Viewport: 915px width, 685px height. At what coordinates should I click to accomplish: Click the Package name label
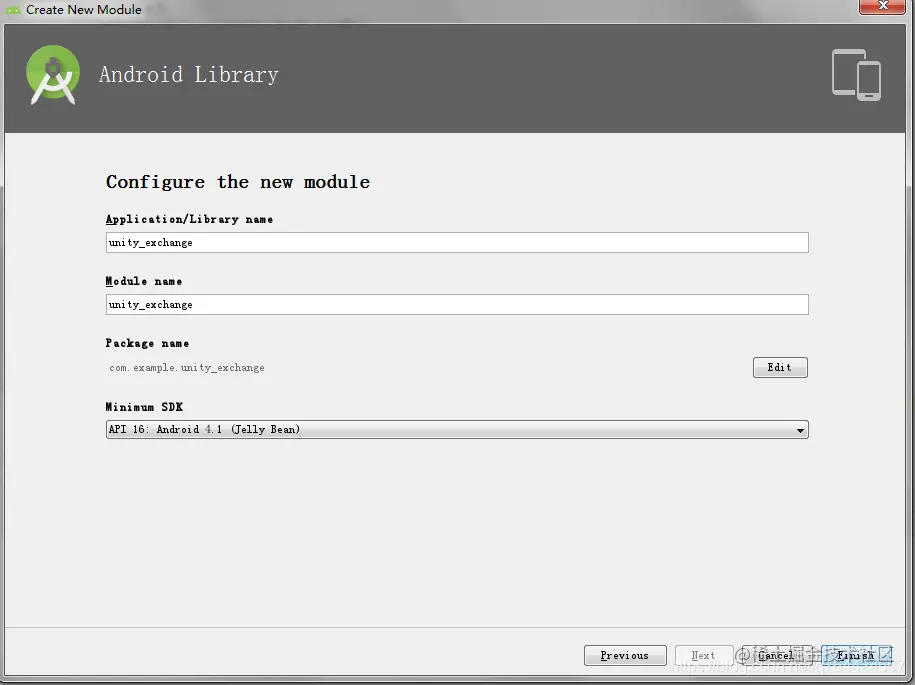click(x=147, y=343)
